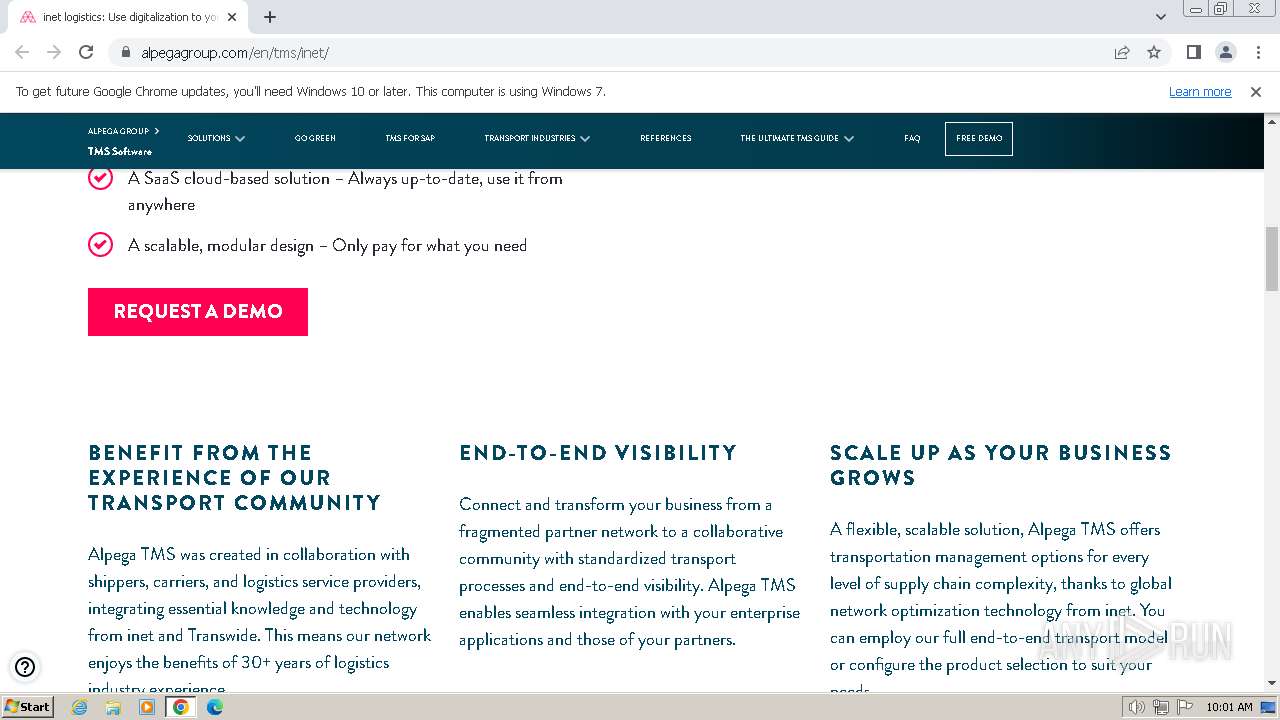The image size is (1280, 720).
Task: Open the TMS for SAP page
Action: pyautogui.click(x=410, y=138)
